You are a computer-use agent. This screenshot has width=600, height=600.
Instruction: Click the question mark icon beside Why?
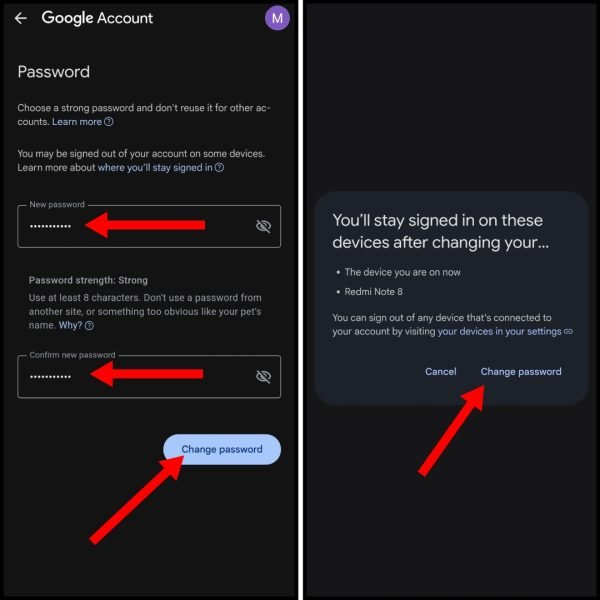tap(89, 326)
